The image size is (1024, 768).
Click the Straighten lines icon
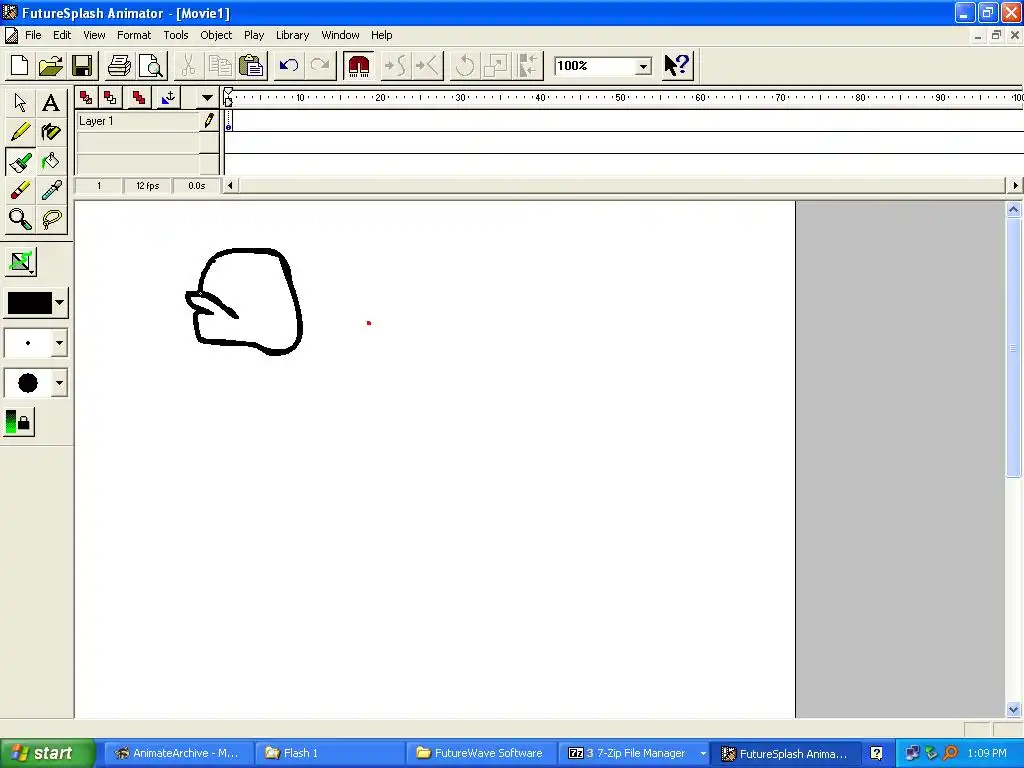428,65
